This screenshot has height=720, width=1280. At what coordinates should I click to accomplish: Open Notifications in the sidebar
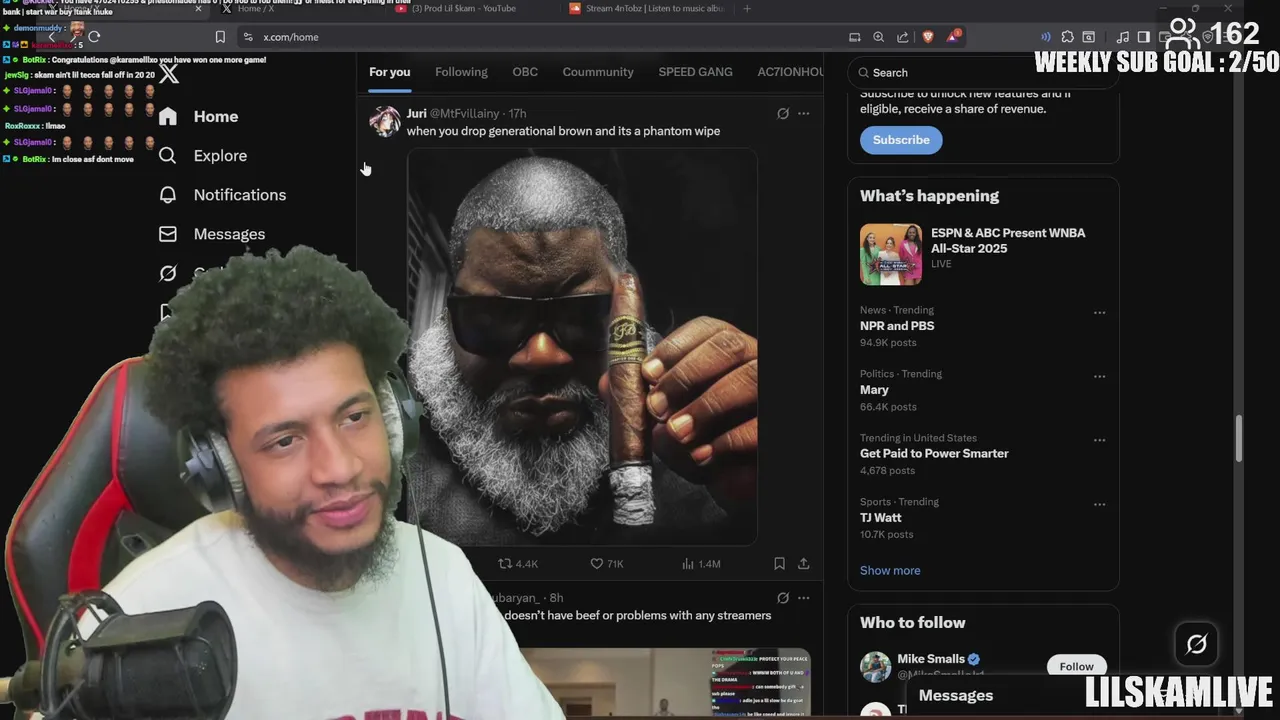(x=239, y=194)
